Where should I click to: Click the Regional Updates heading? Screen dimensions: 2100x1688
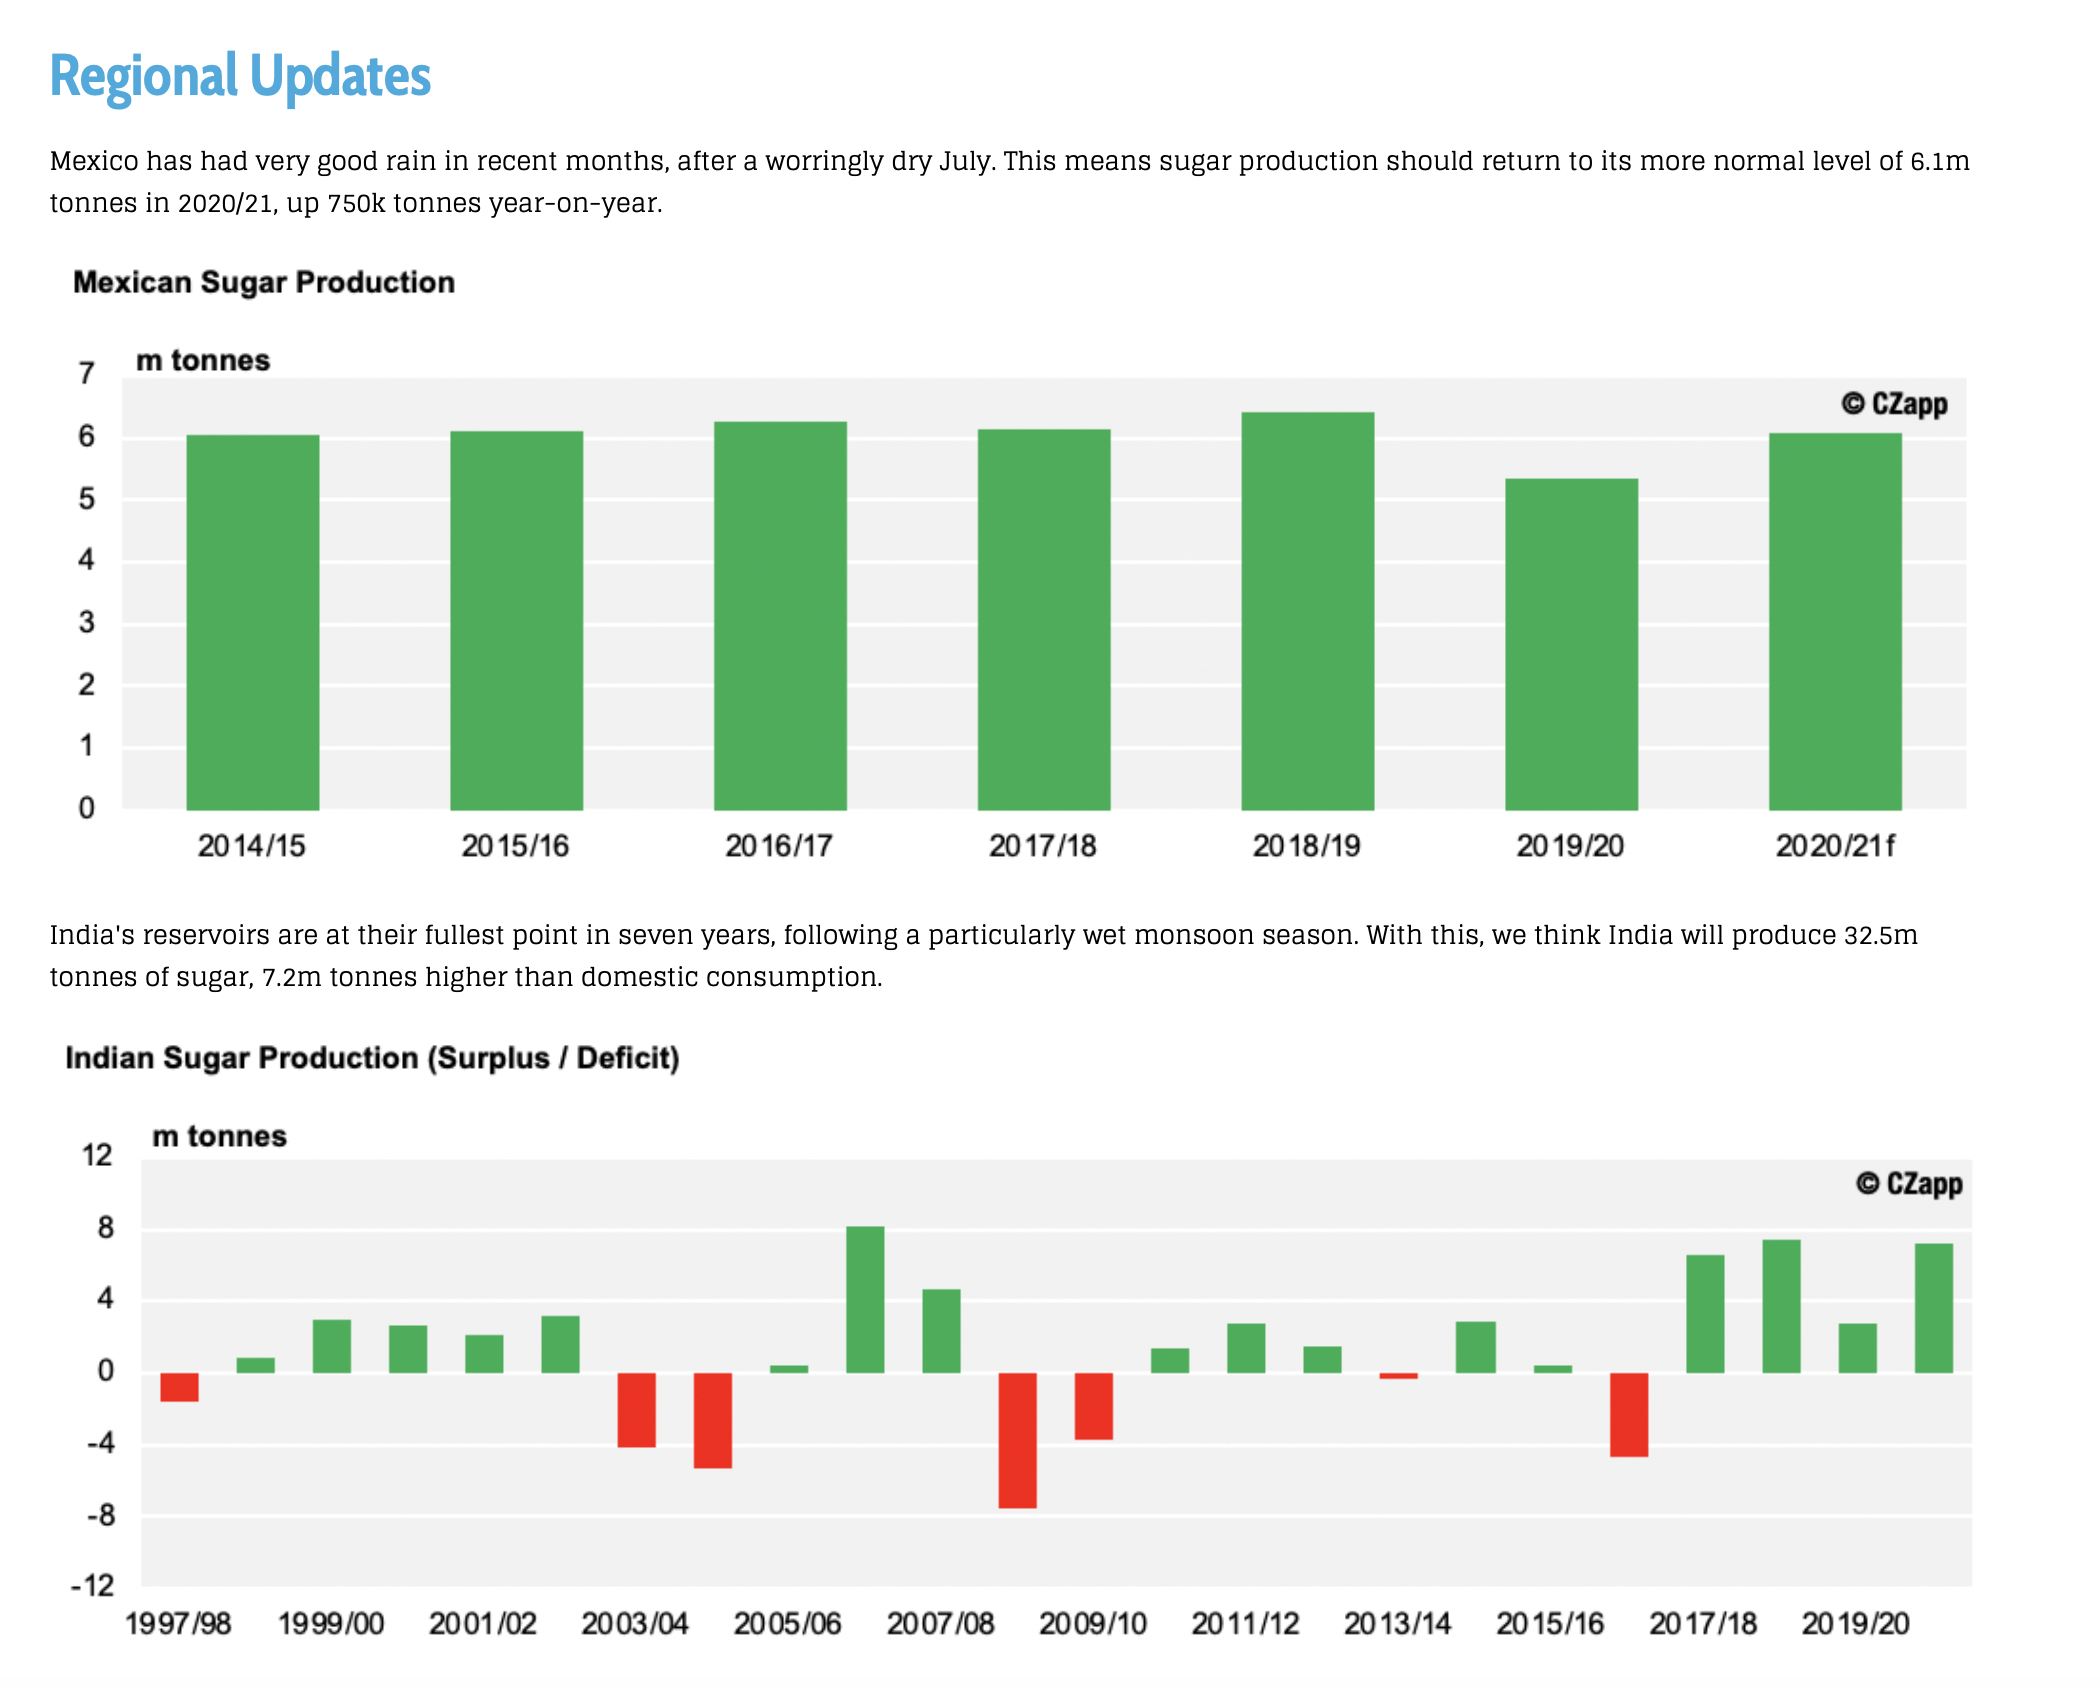click(x=240, y=77)
